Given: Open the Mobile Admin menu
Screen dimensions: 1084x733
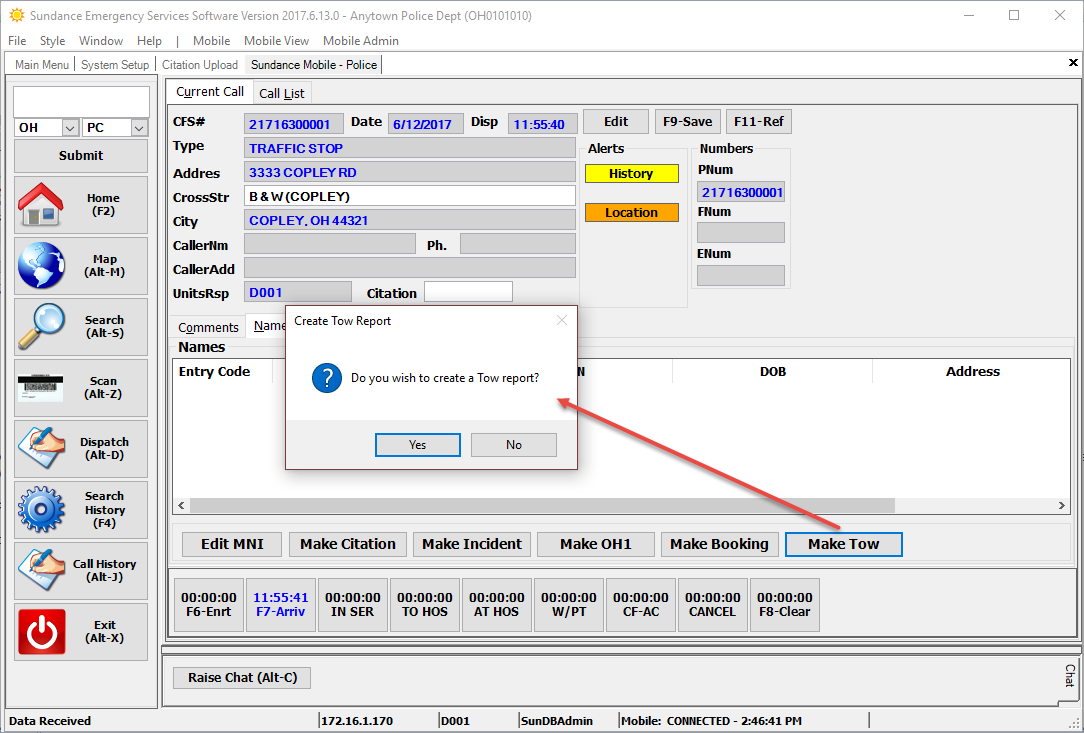Looking at the screenshot, I should pyautogui.click(x=361, y=41).
